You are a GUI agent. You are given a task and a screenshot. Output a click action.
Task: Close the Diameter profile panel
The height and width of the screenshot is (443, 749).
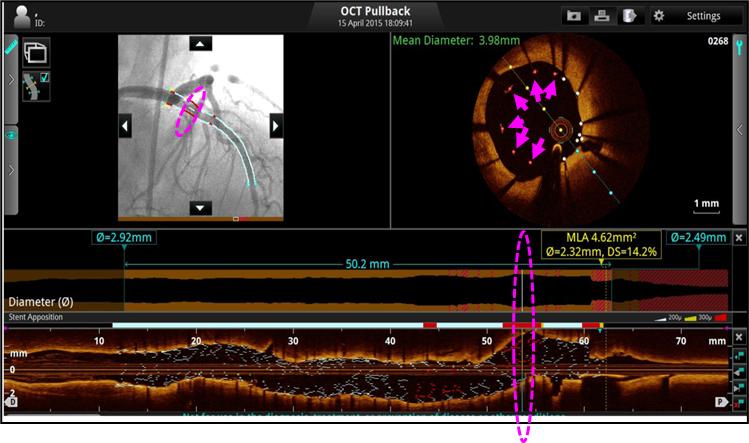point(738,238)
